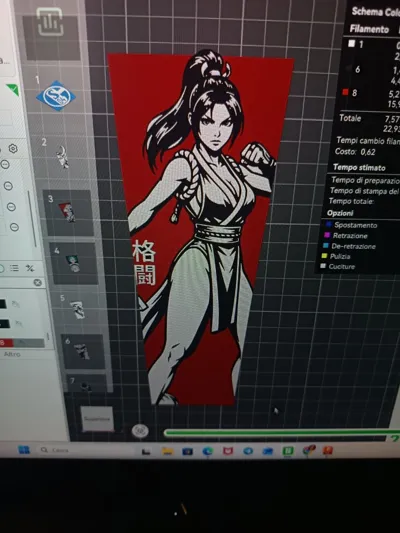Open the green slicer app taskbar icon
The width and height of the screenshot is (400, 533).
[288, 451]
